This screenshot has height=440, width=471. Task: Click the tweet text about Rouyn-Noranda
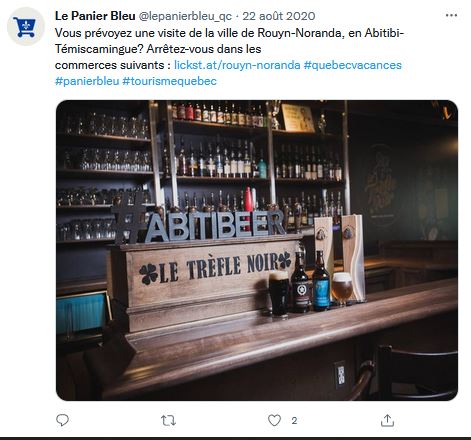point(229,49)
